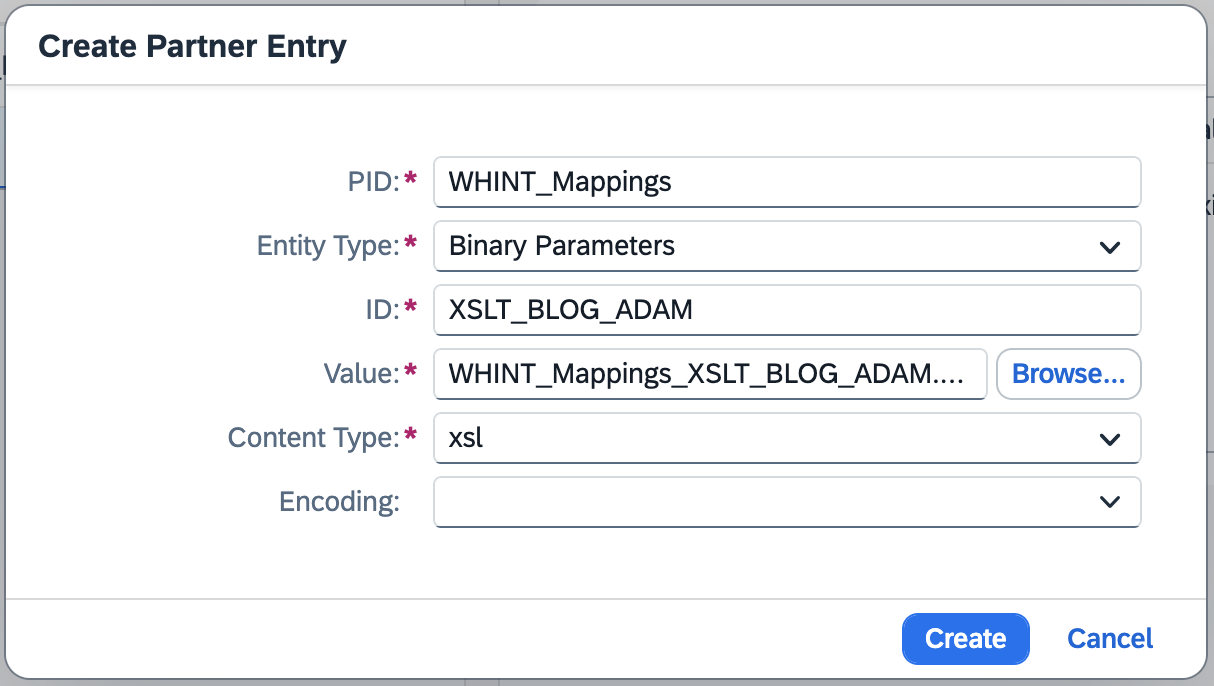Click the Entity Type: label
The width and height of the screenshot is (1214, 686).
coord(329,246)
